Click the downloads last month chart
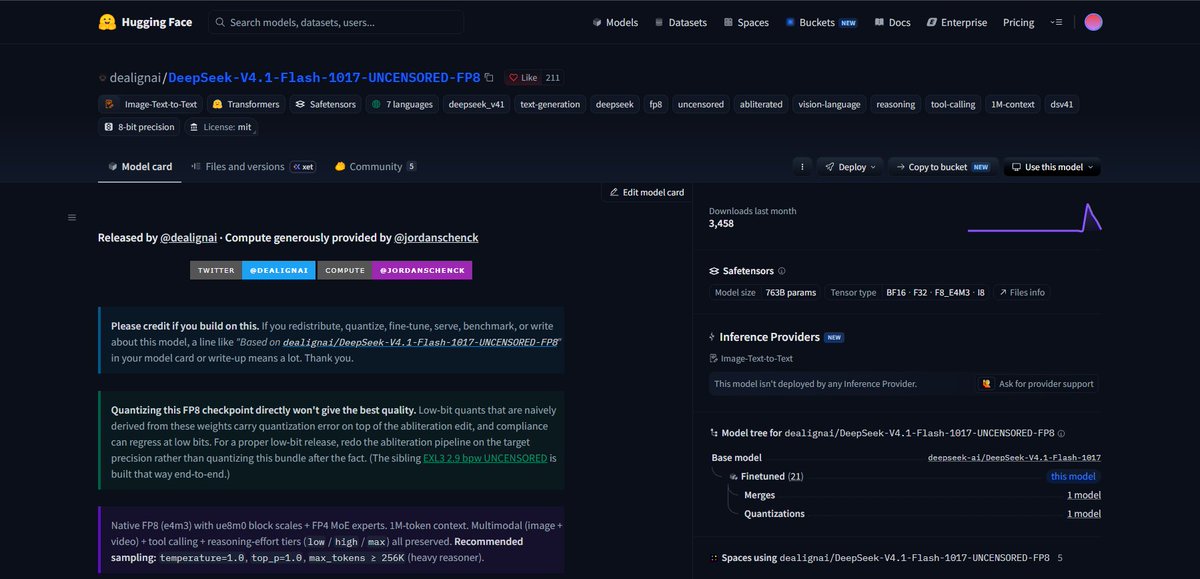Screen dimensions: 1200x579 pos(1034,218)
